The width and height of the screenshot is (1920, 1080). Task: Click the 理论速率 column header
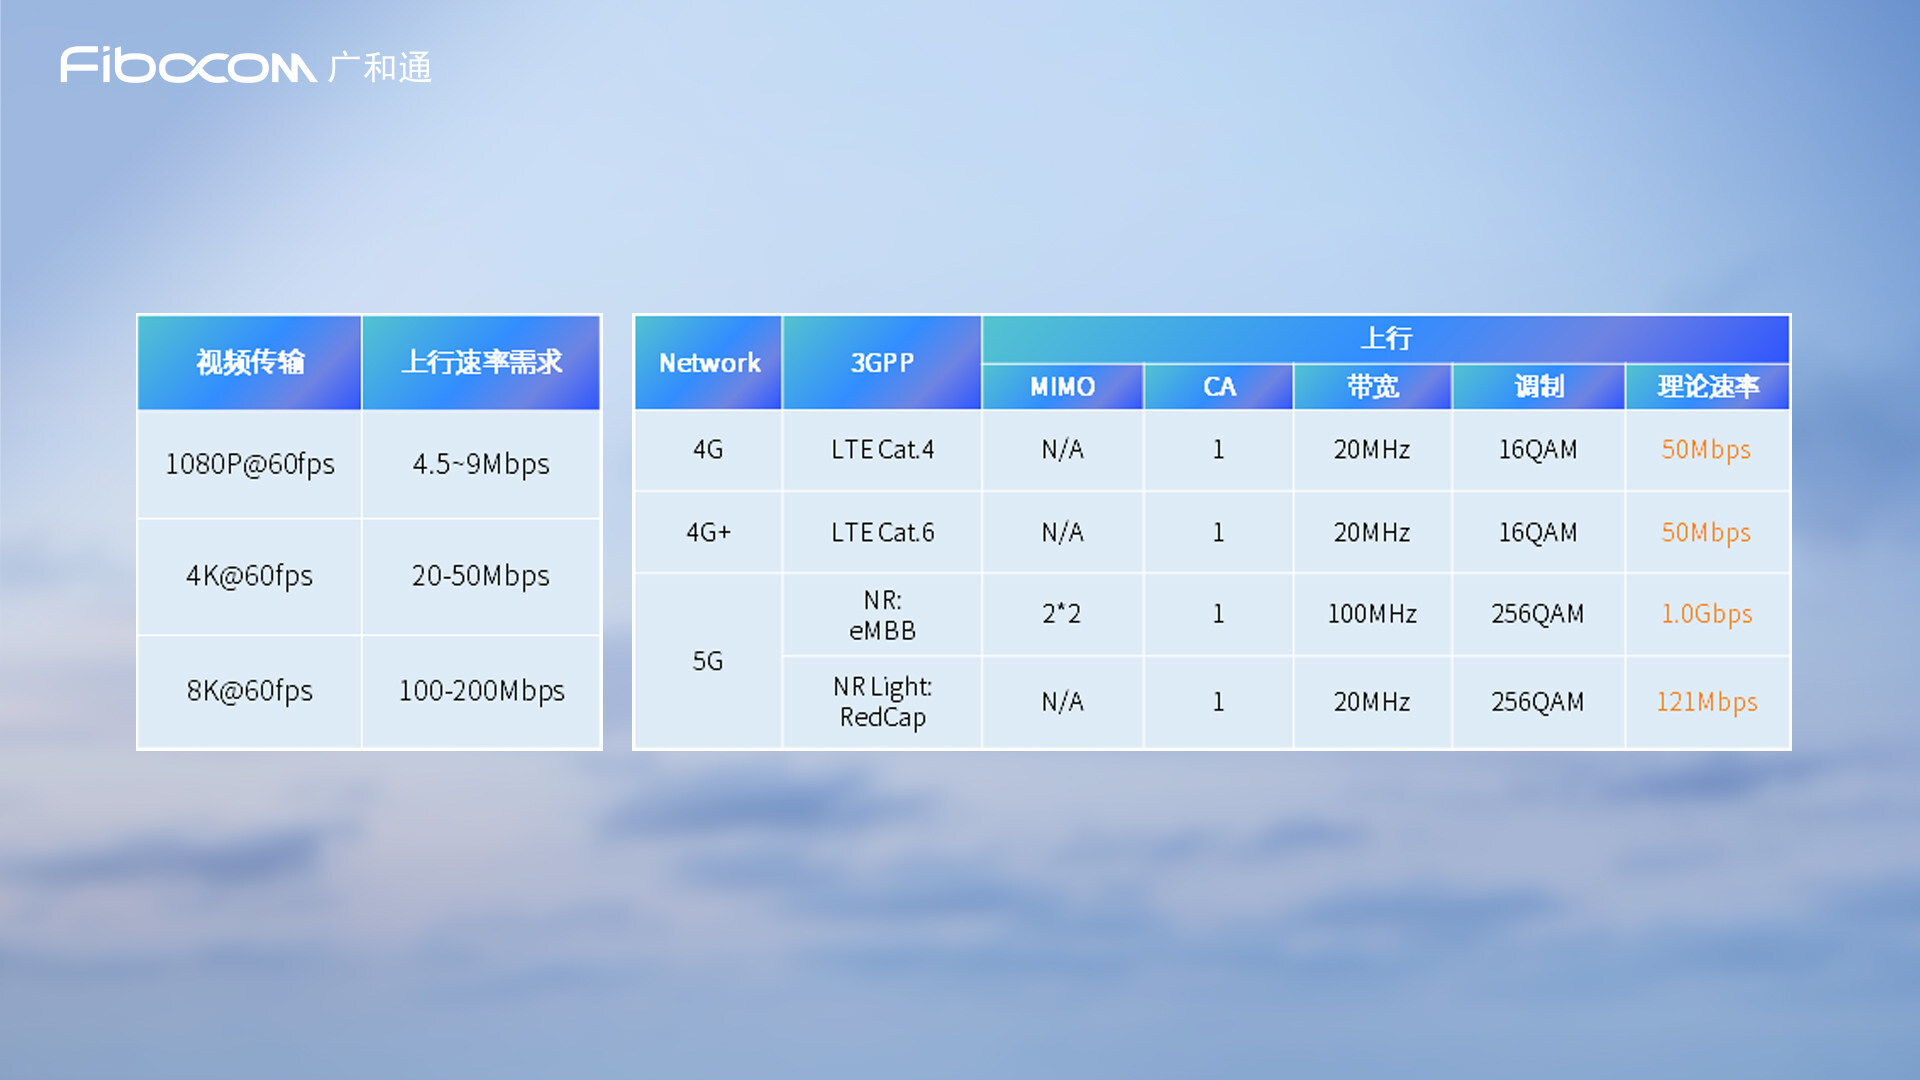[x=1707, y=387]
